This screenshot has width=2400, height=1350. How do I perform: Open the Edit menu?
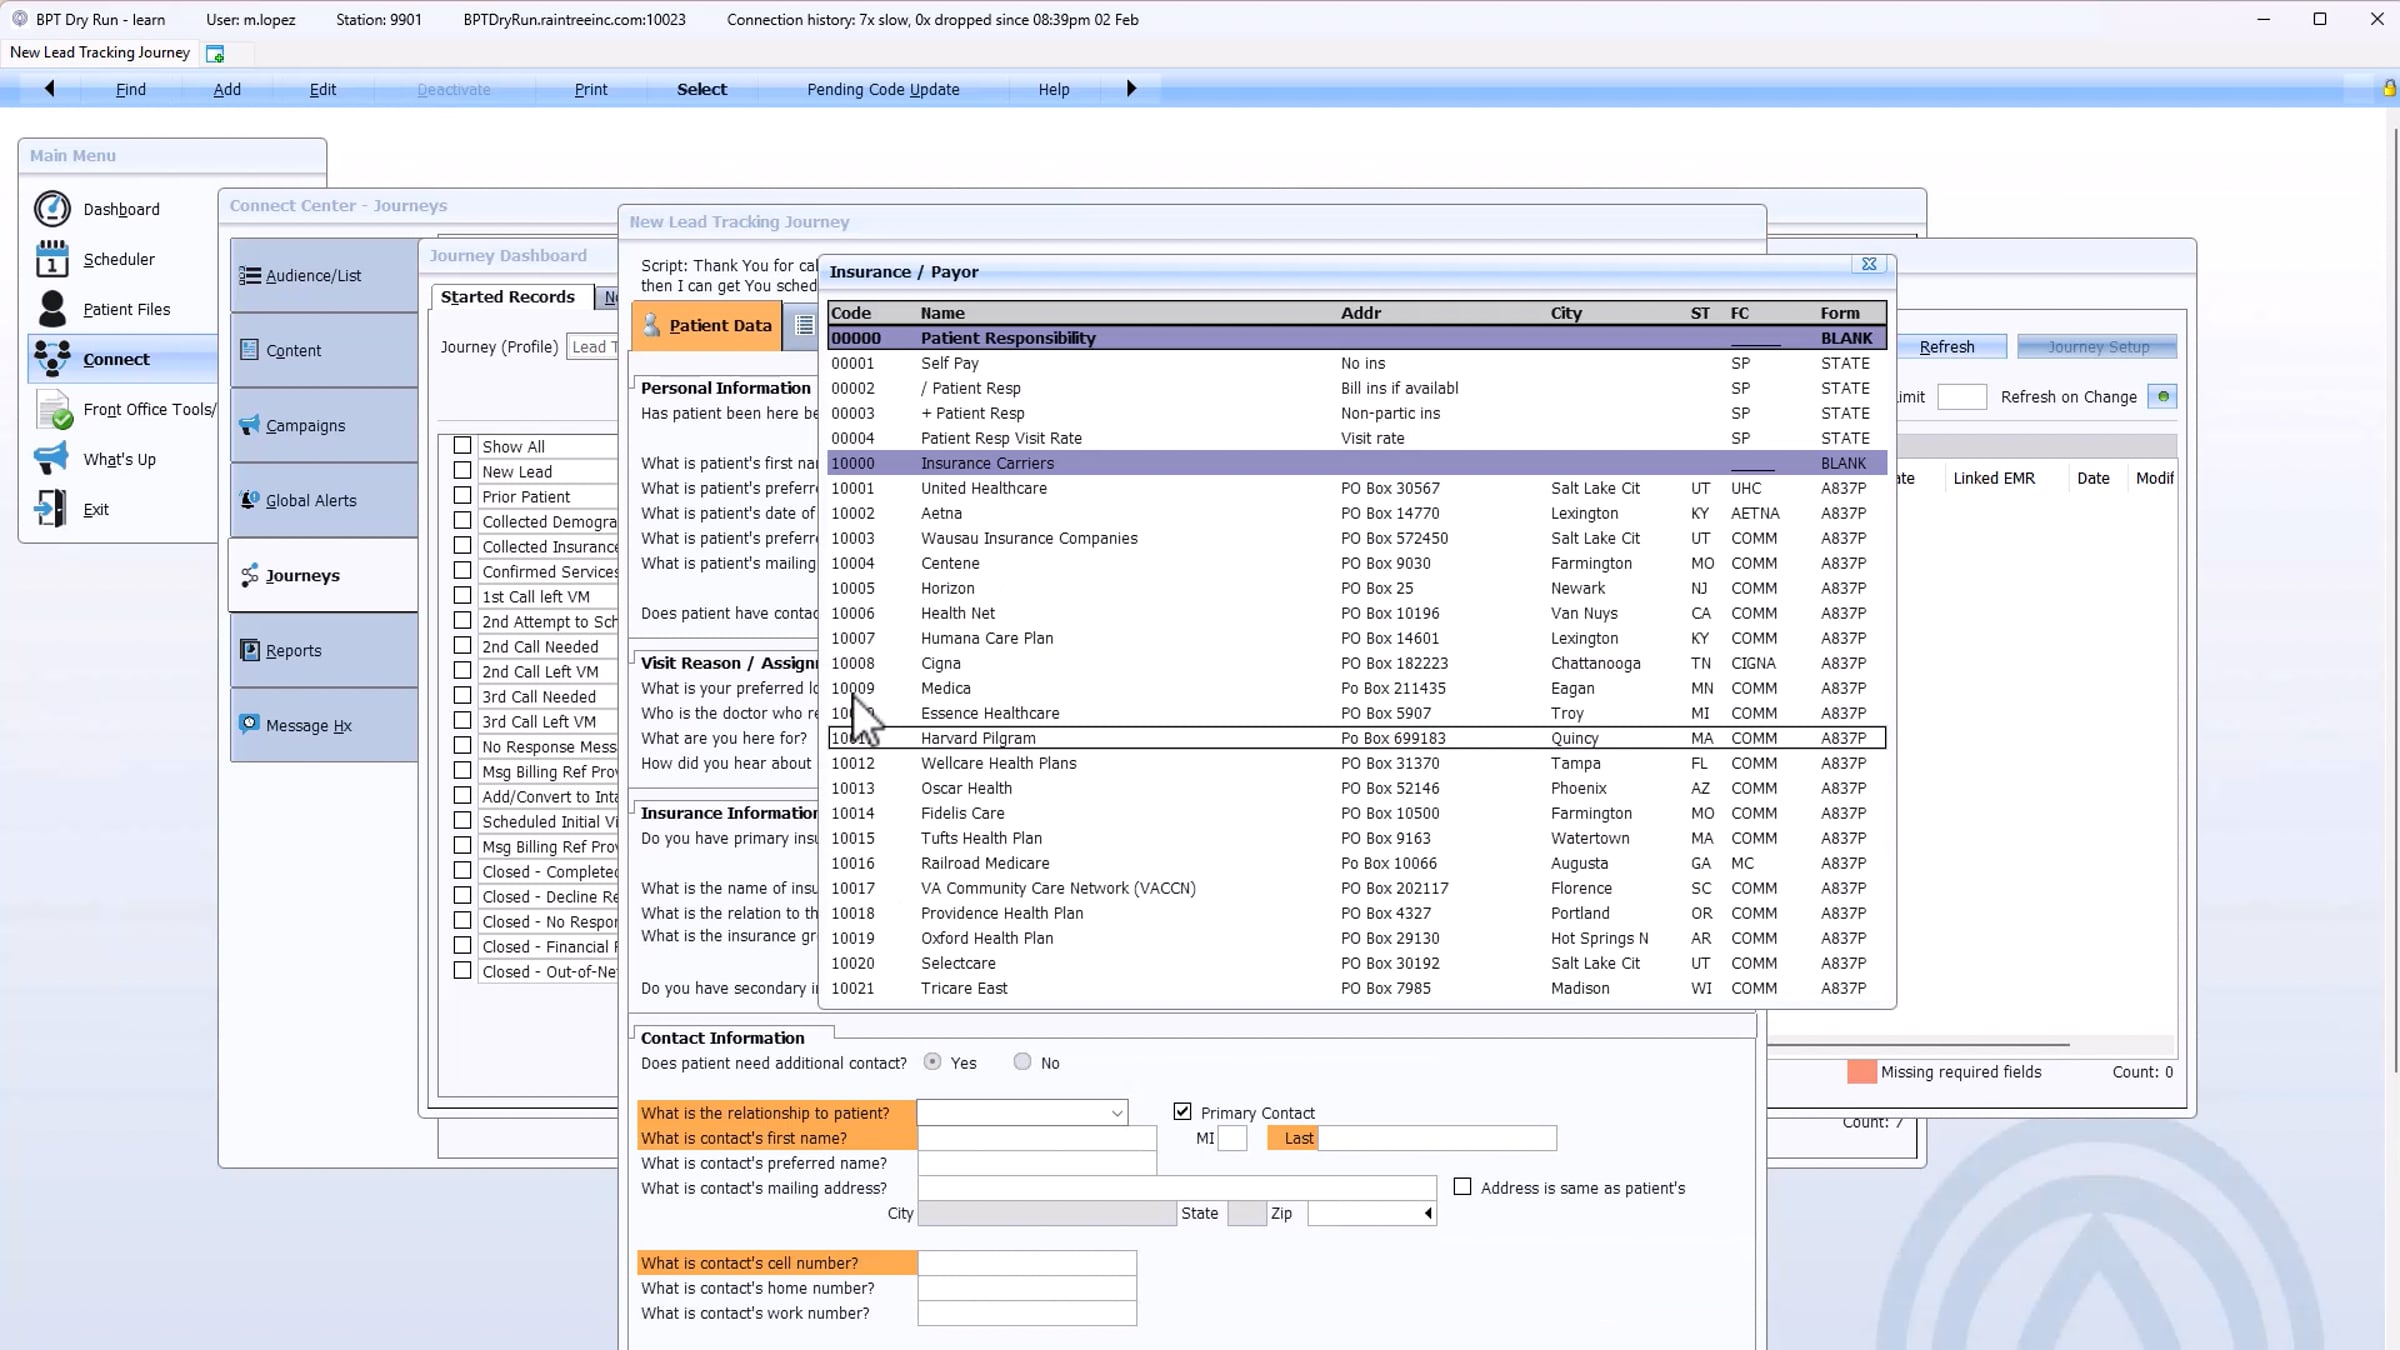[323, 89]
